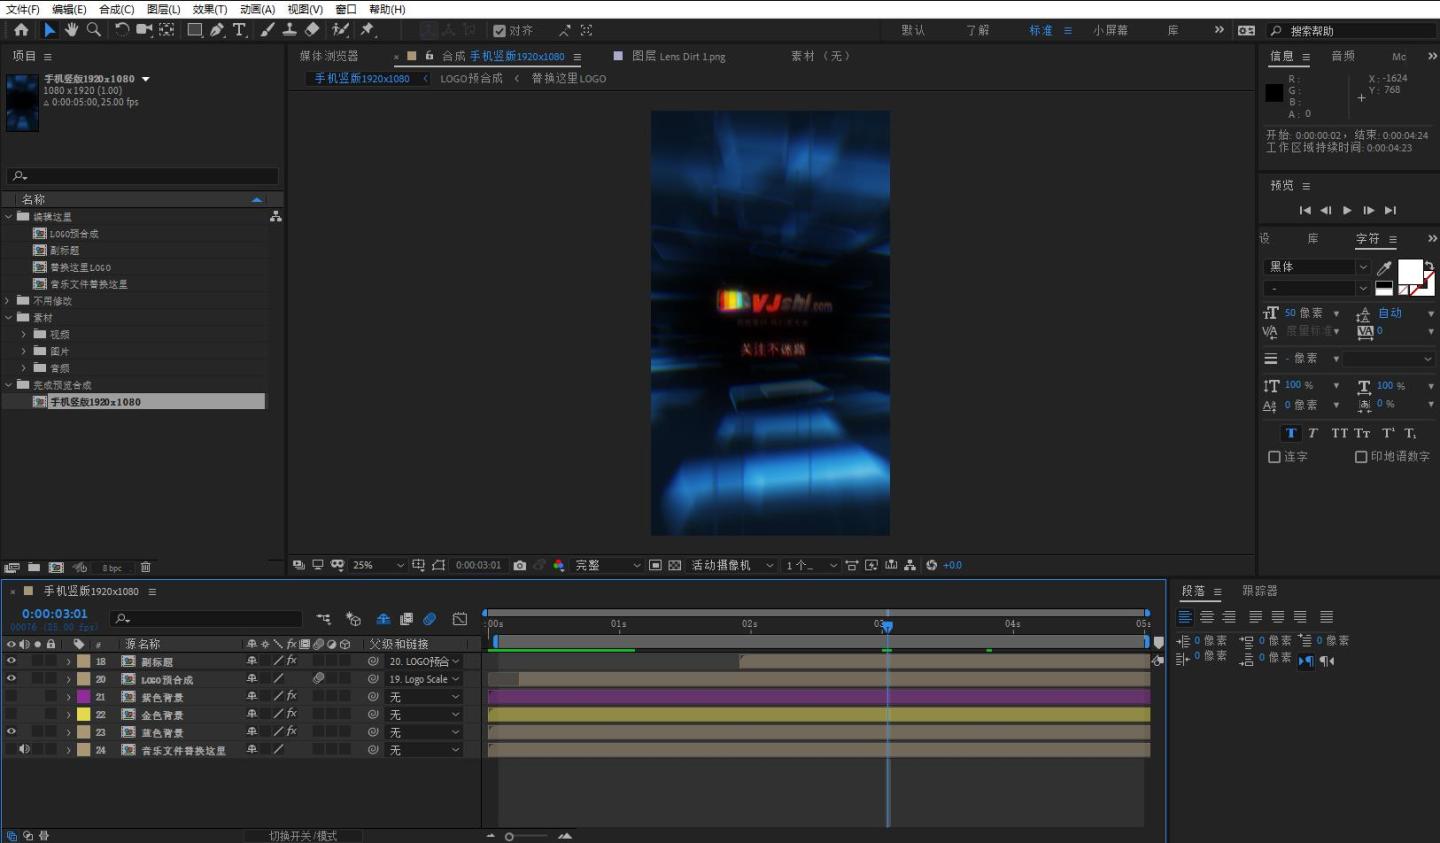Expand the 副标题 layer properties
This screenshot has height=843, width=1440.
69,662
